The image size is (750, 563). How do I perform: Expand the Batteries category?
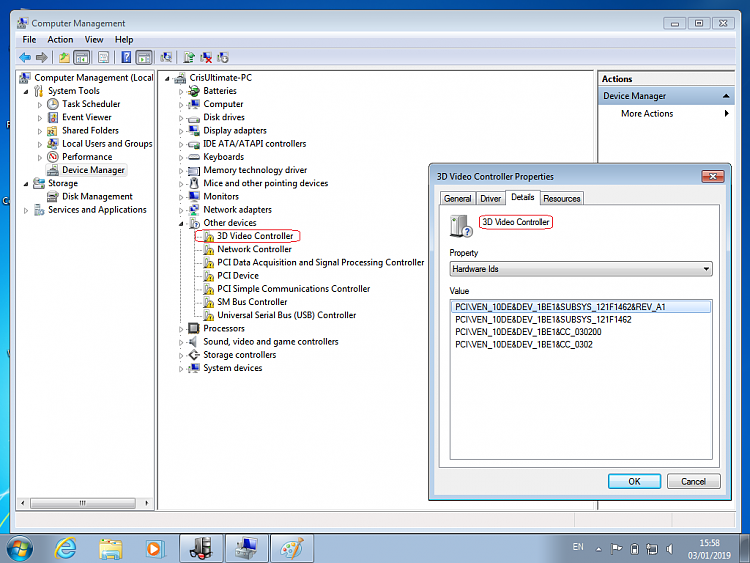coord(181,91)
